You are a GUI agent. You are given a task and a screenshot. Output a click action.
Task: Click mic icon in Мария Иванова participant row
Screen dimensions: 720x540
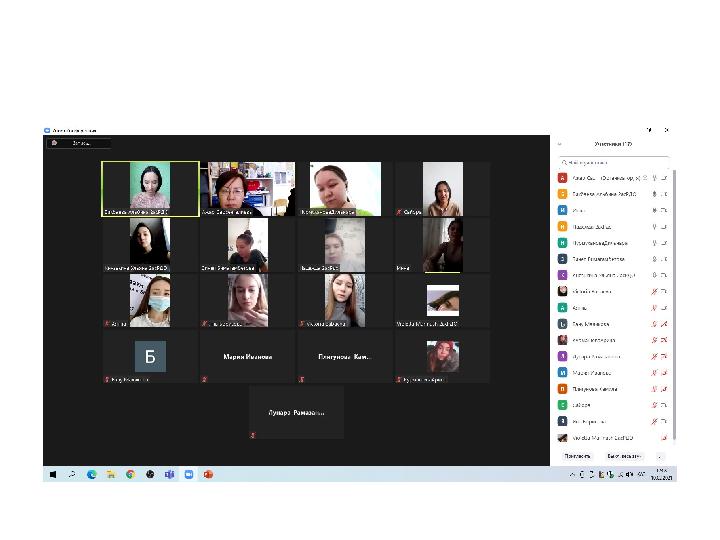coord(654,373)
